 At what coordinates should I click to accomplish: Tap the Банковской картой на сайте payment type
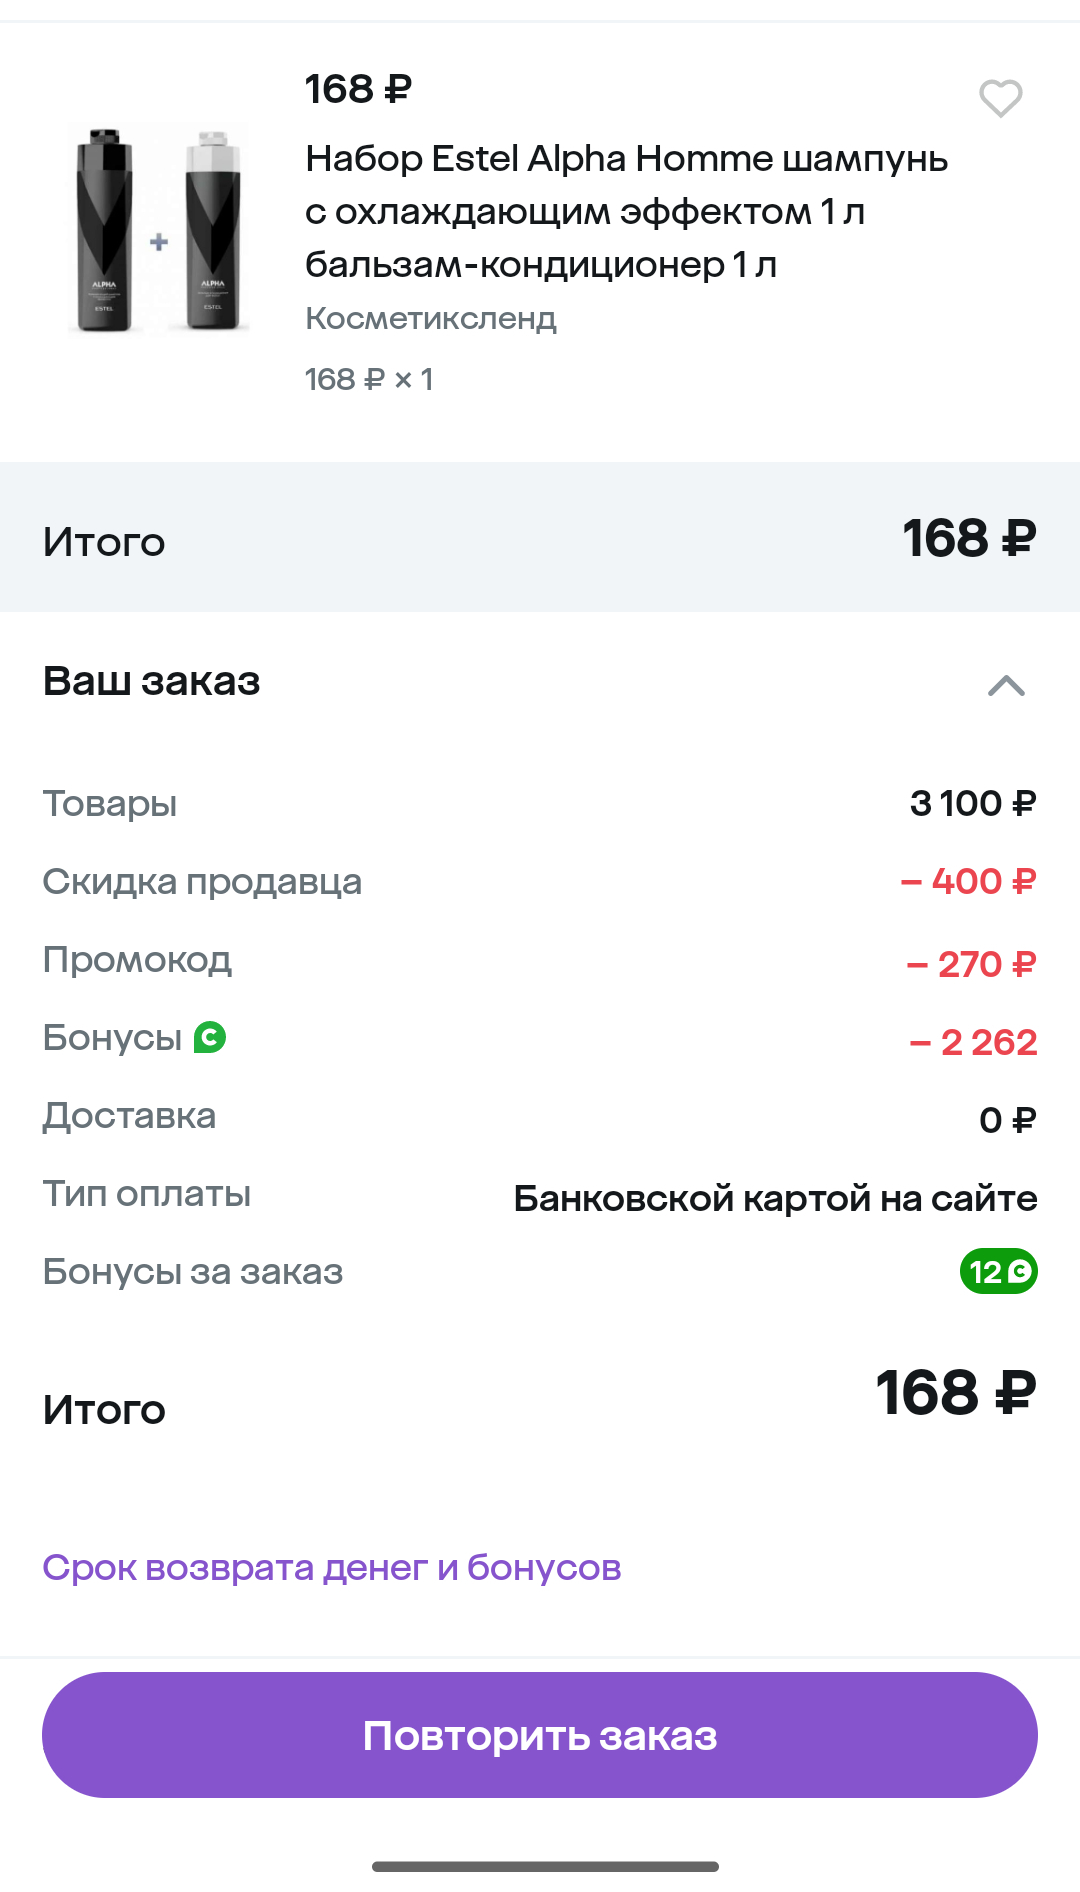click(775, 1198)
